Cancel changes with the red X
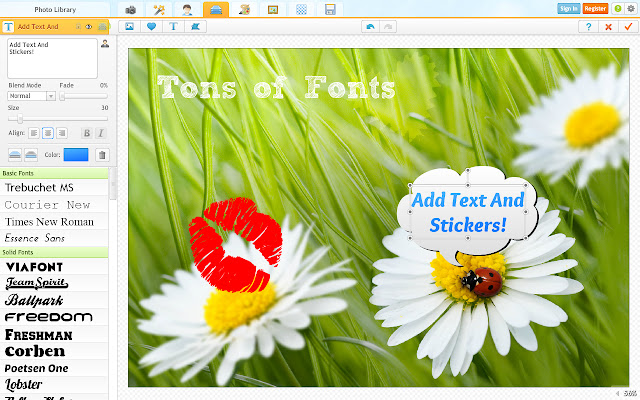 [609, 27]
